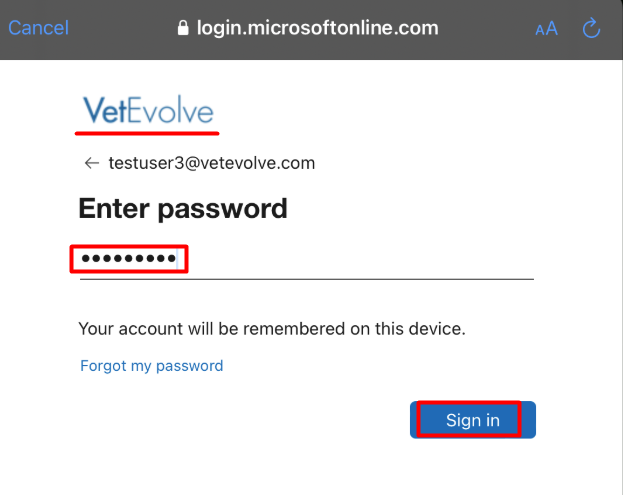The height and width of the screenshot is (495, 623).
Task: Tap the reload page icon
Action: 591,28
